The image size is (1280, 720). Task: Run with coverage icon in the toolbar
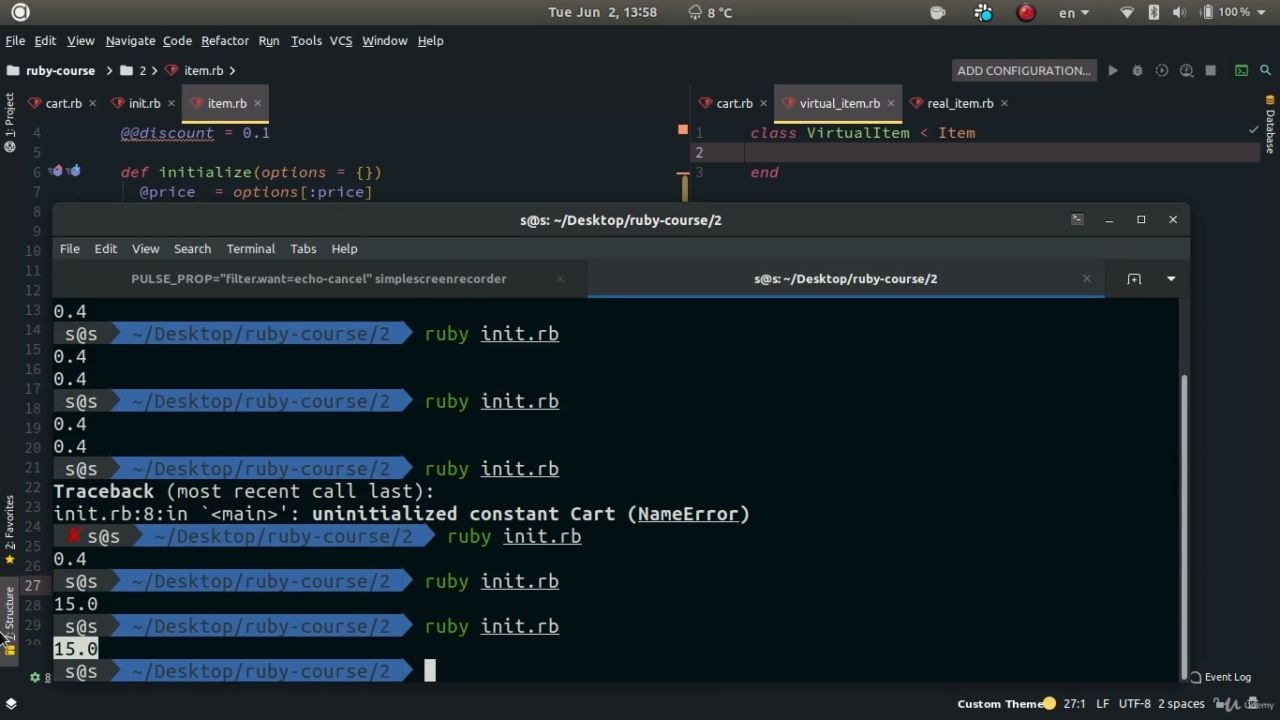coord(1161,71)
